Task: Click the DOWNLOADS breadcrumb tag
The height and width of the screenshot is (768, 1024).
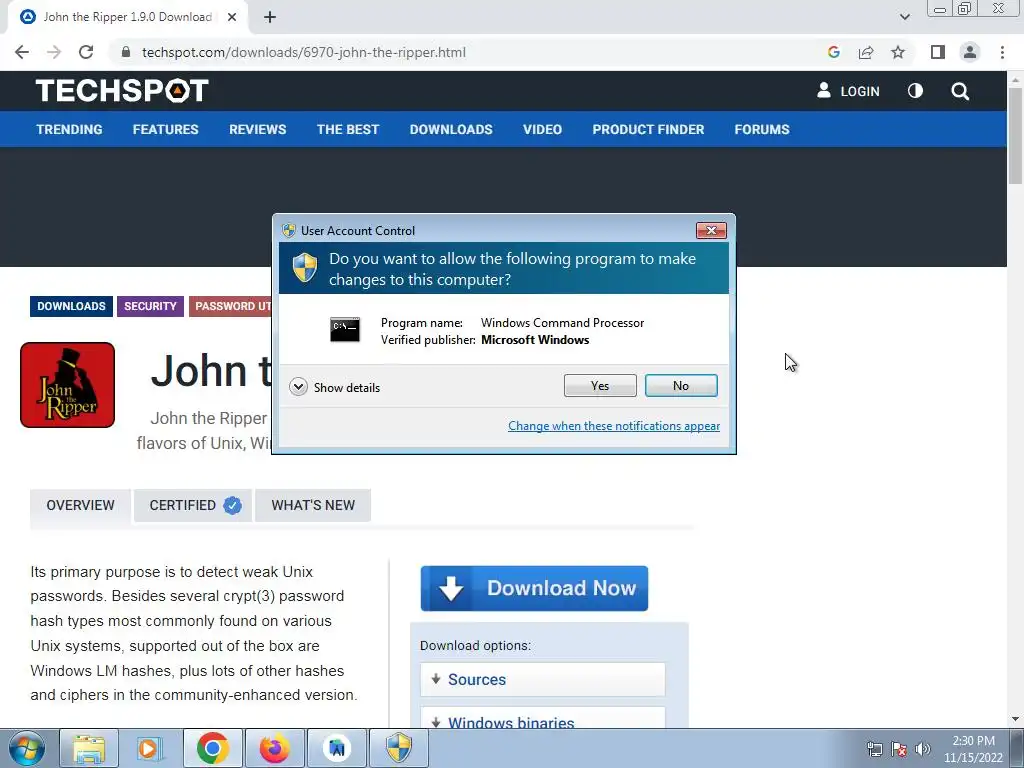Action: (x=71, y=306)
